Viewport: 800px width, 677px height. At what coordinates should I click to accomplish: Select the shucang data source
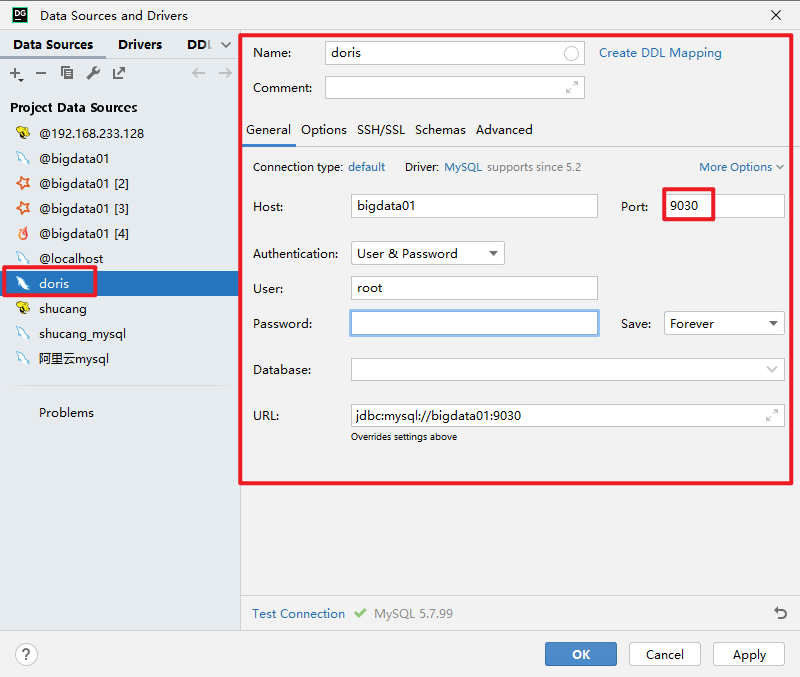(120, 308)
